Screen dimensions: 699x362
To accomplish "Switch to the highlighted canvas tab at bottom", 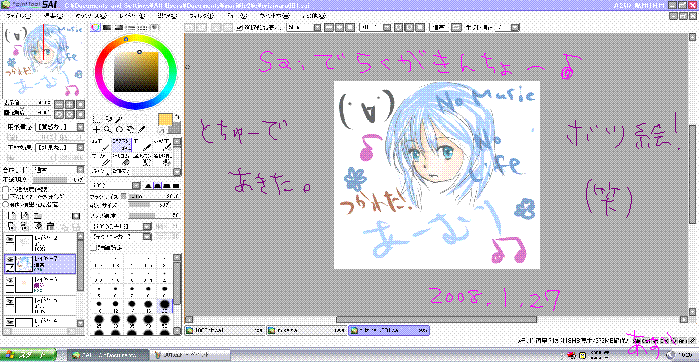I will 389,330.
